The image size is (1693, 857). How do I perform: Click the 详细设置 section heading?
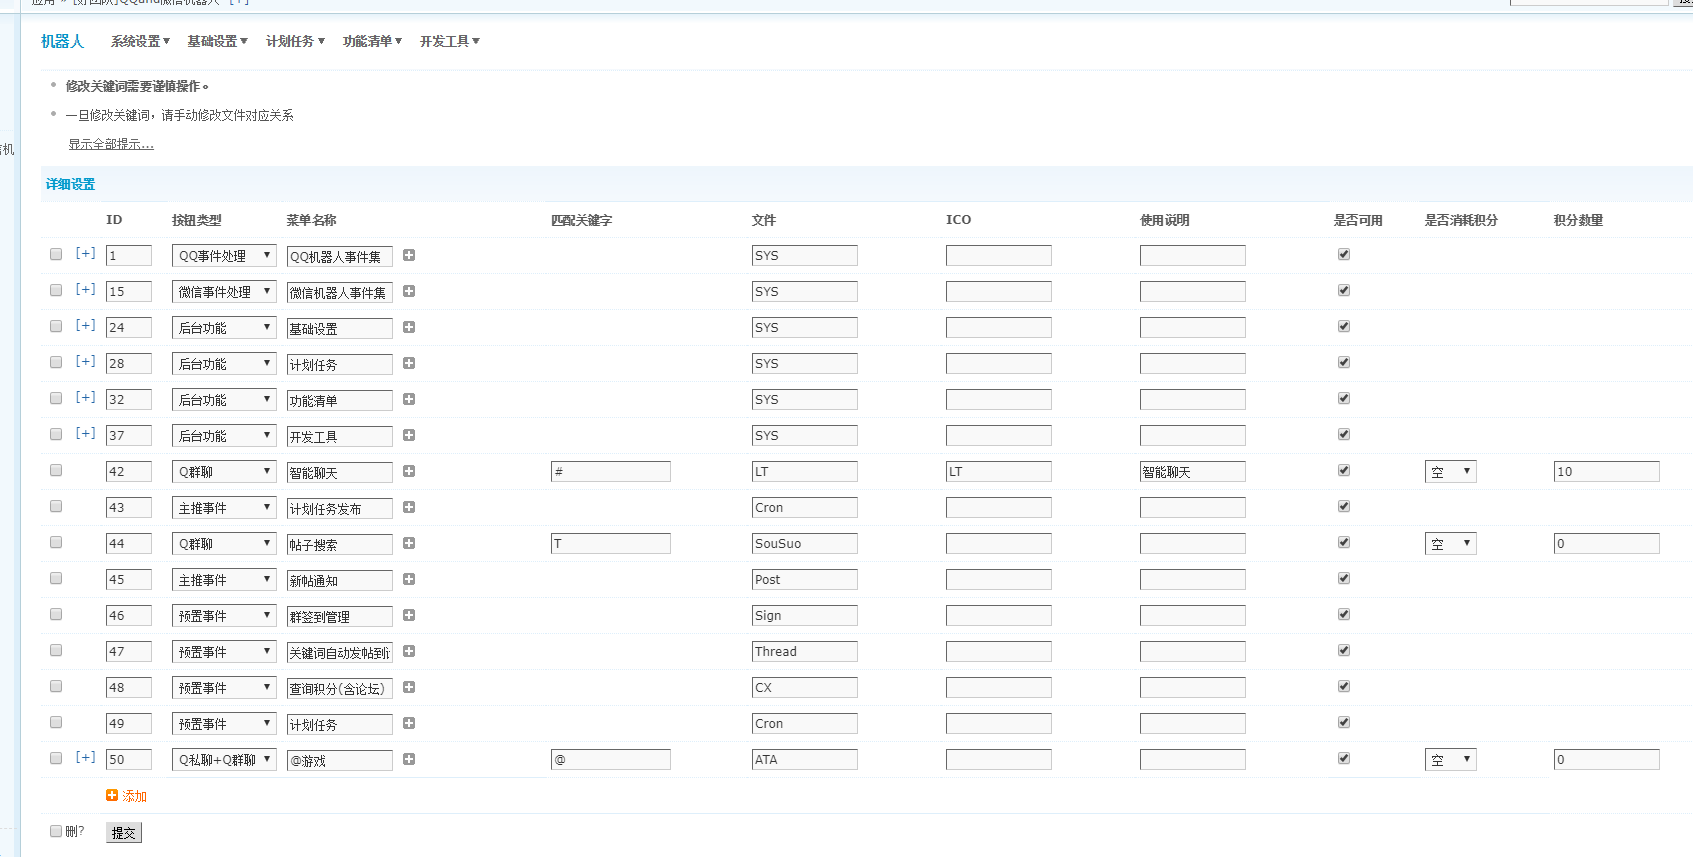[x=70, y=184]
